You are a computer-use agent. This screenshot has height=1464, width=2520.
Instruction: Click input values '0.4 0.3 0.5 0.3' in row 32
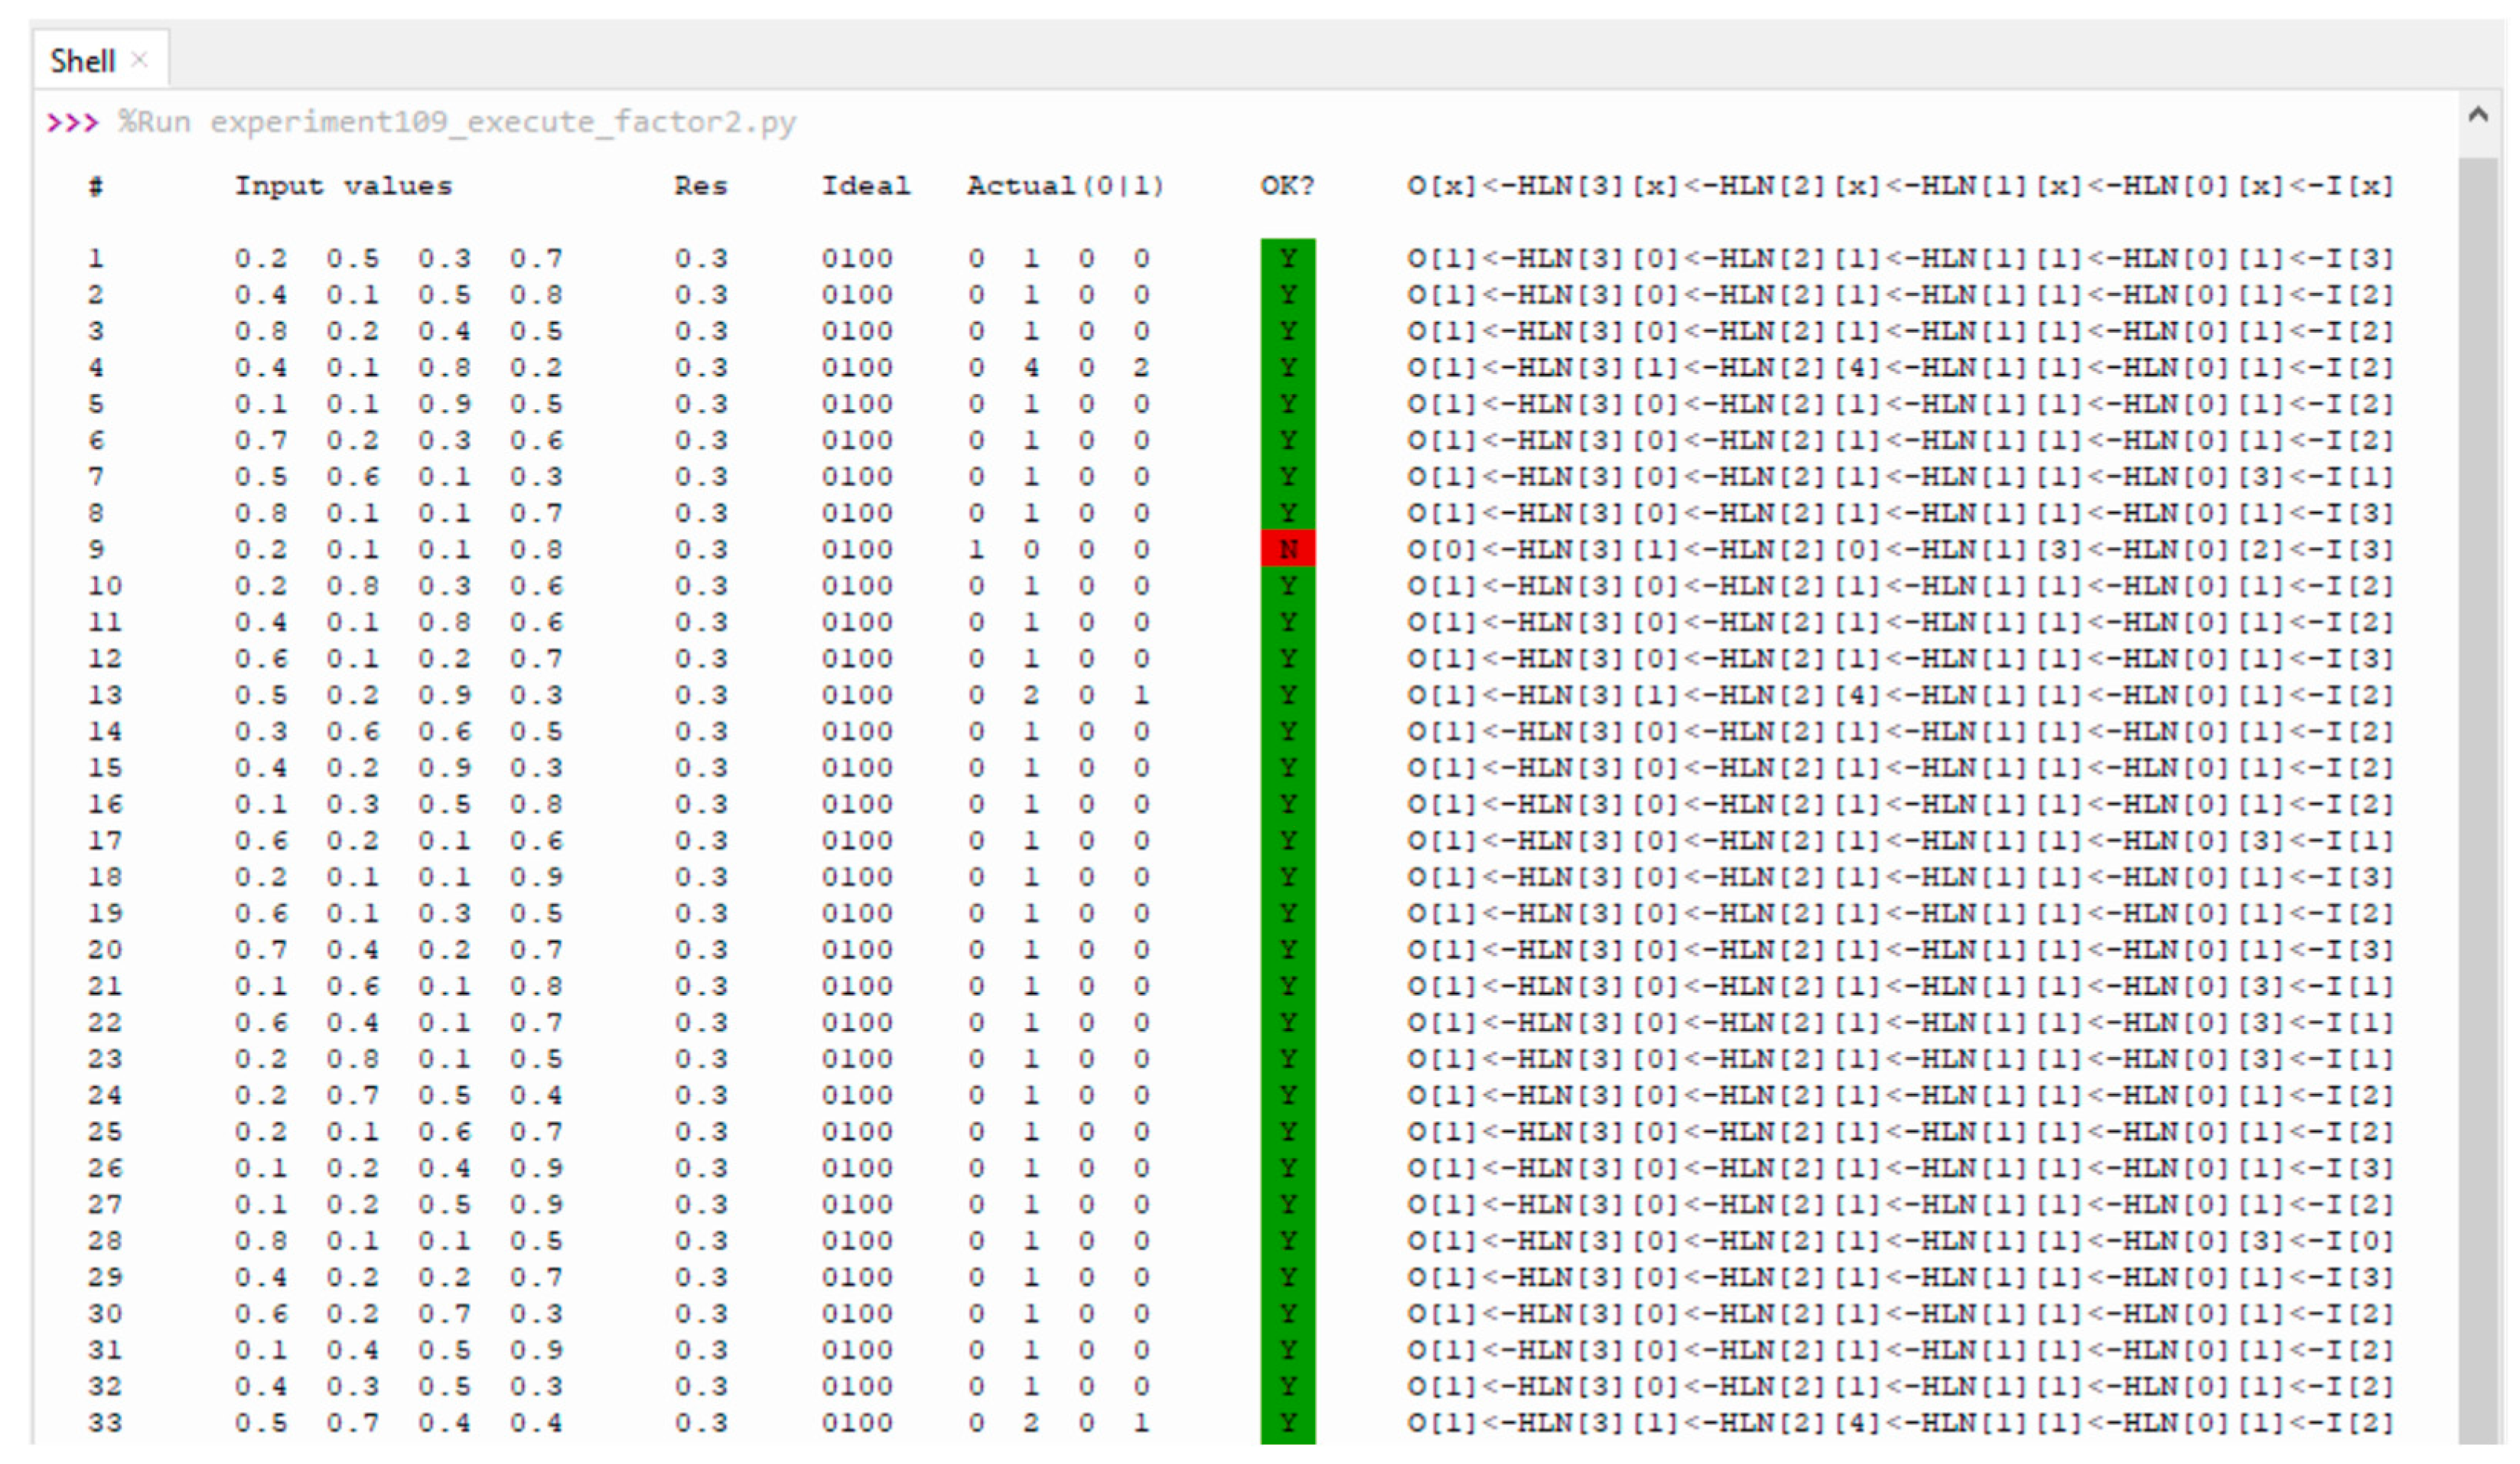tap(399, 1386)
